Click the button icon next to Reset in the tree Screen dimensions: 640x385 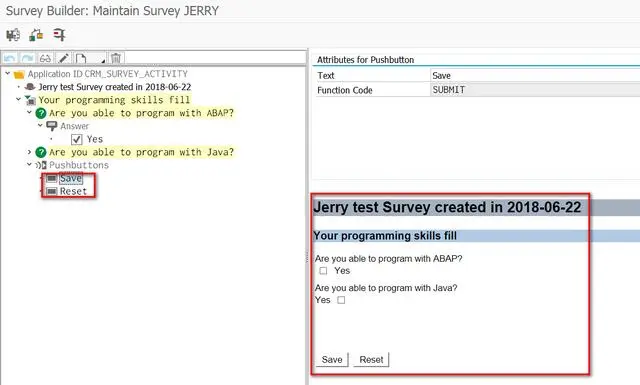pos(51,191)
